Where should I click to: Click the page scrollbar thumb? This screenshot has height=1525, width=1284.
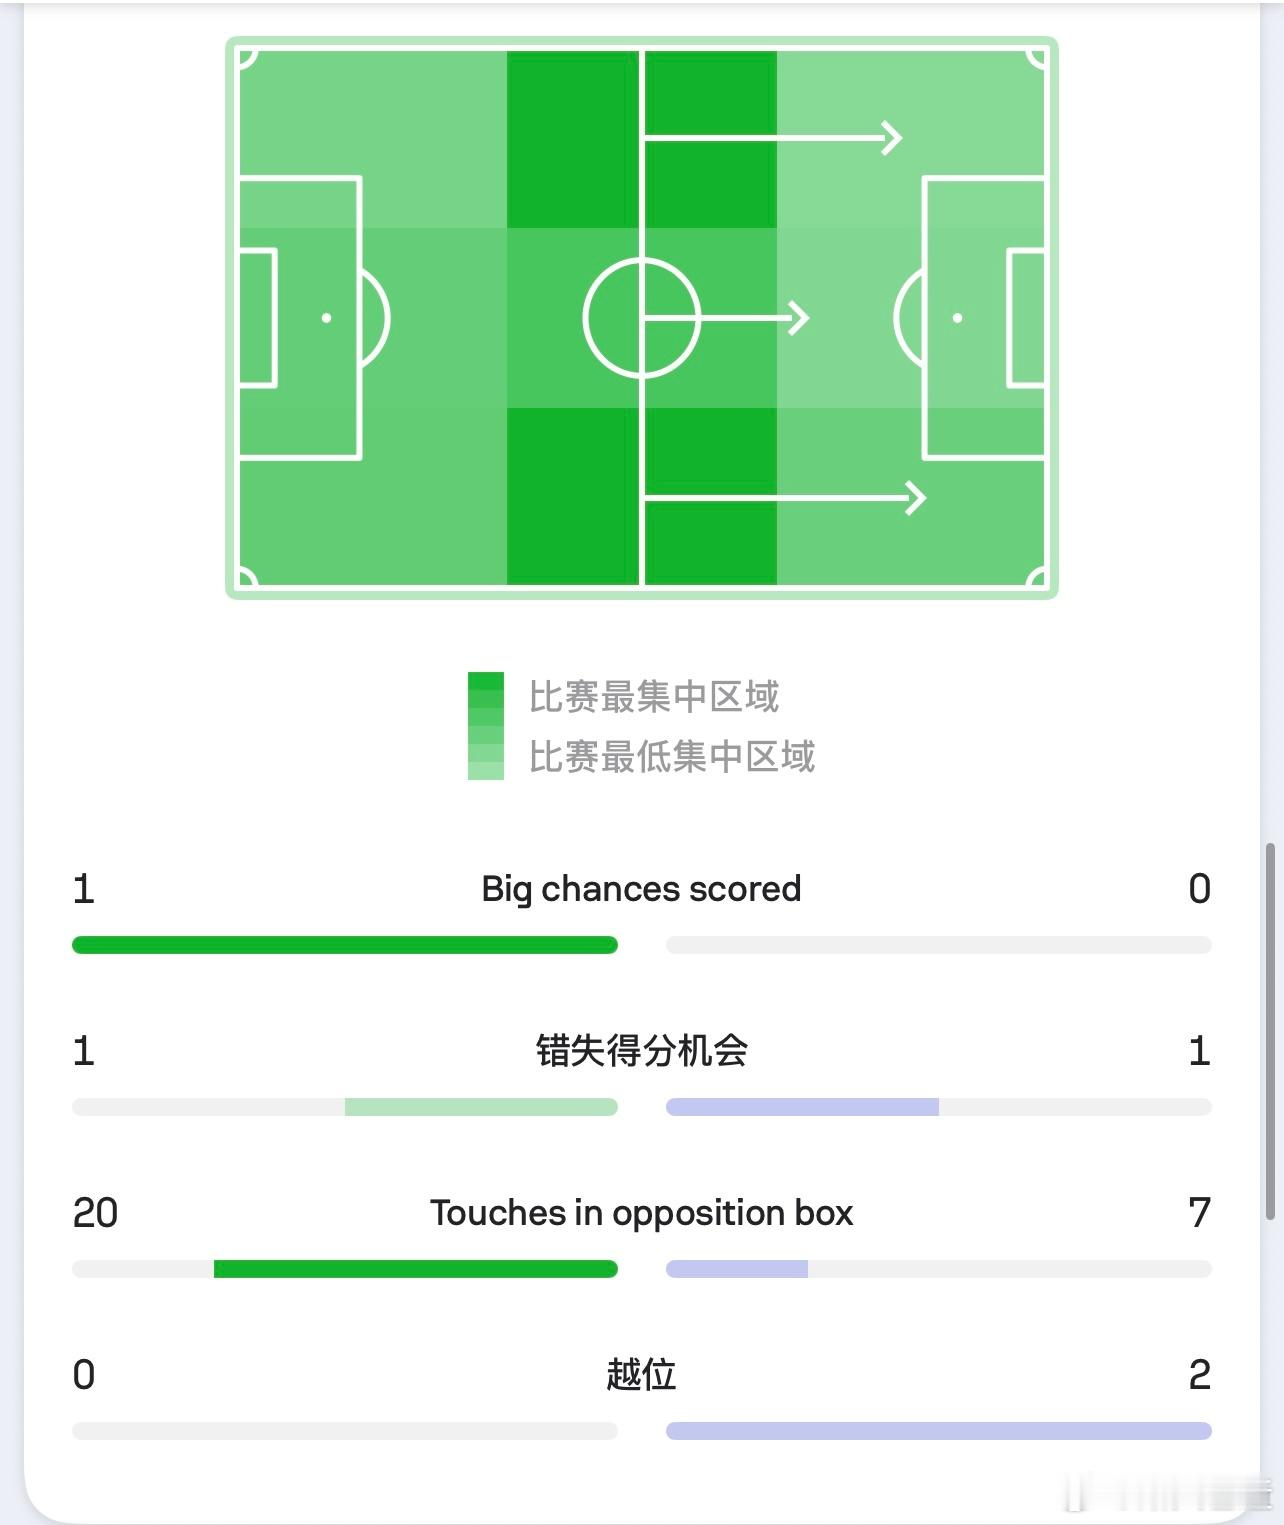(1271, 1030)
